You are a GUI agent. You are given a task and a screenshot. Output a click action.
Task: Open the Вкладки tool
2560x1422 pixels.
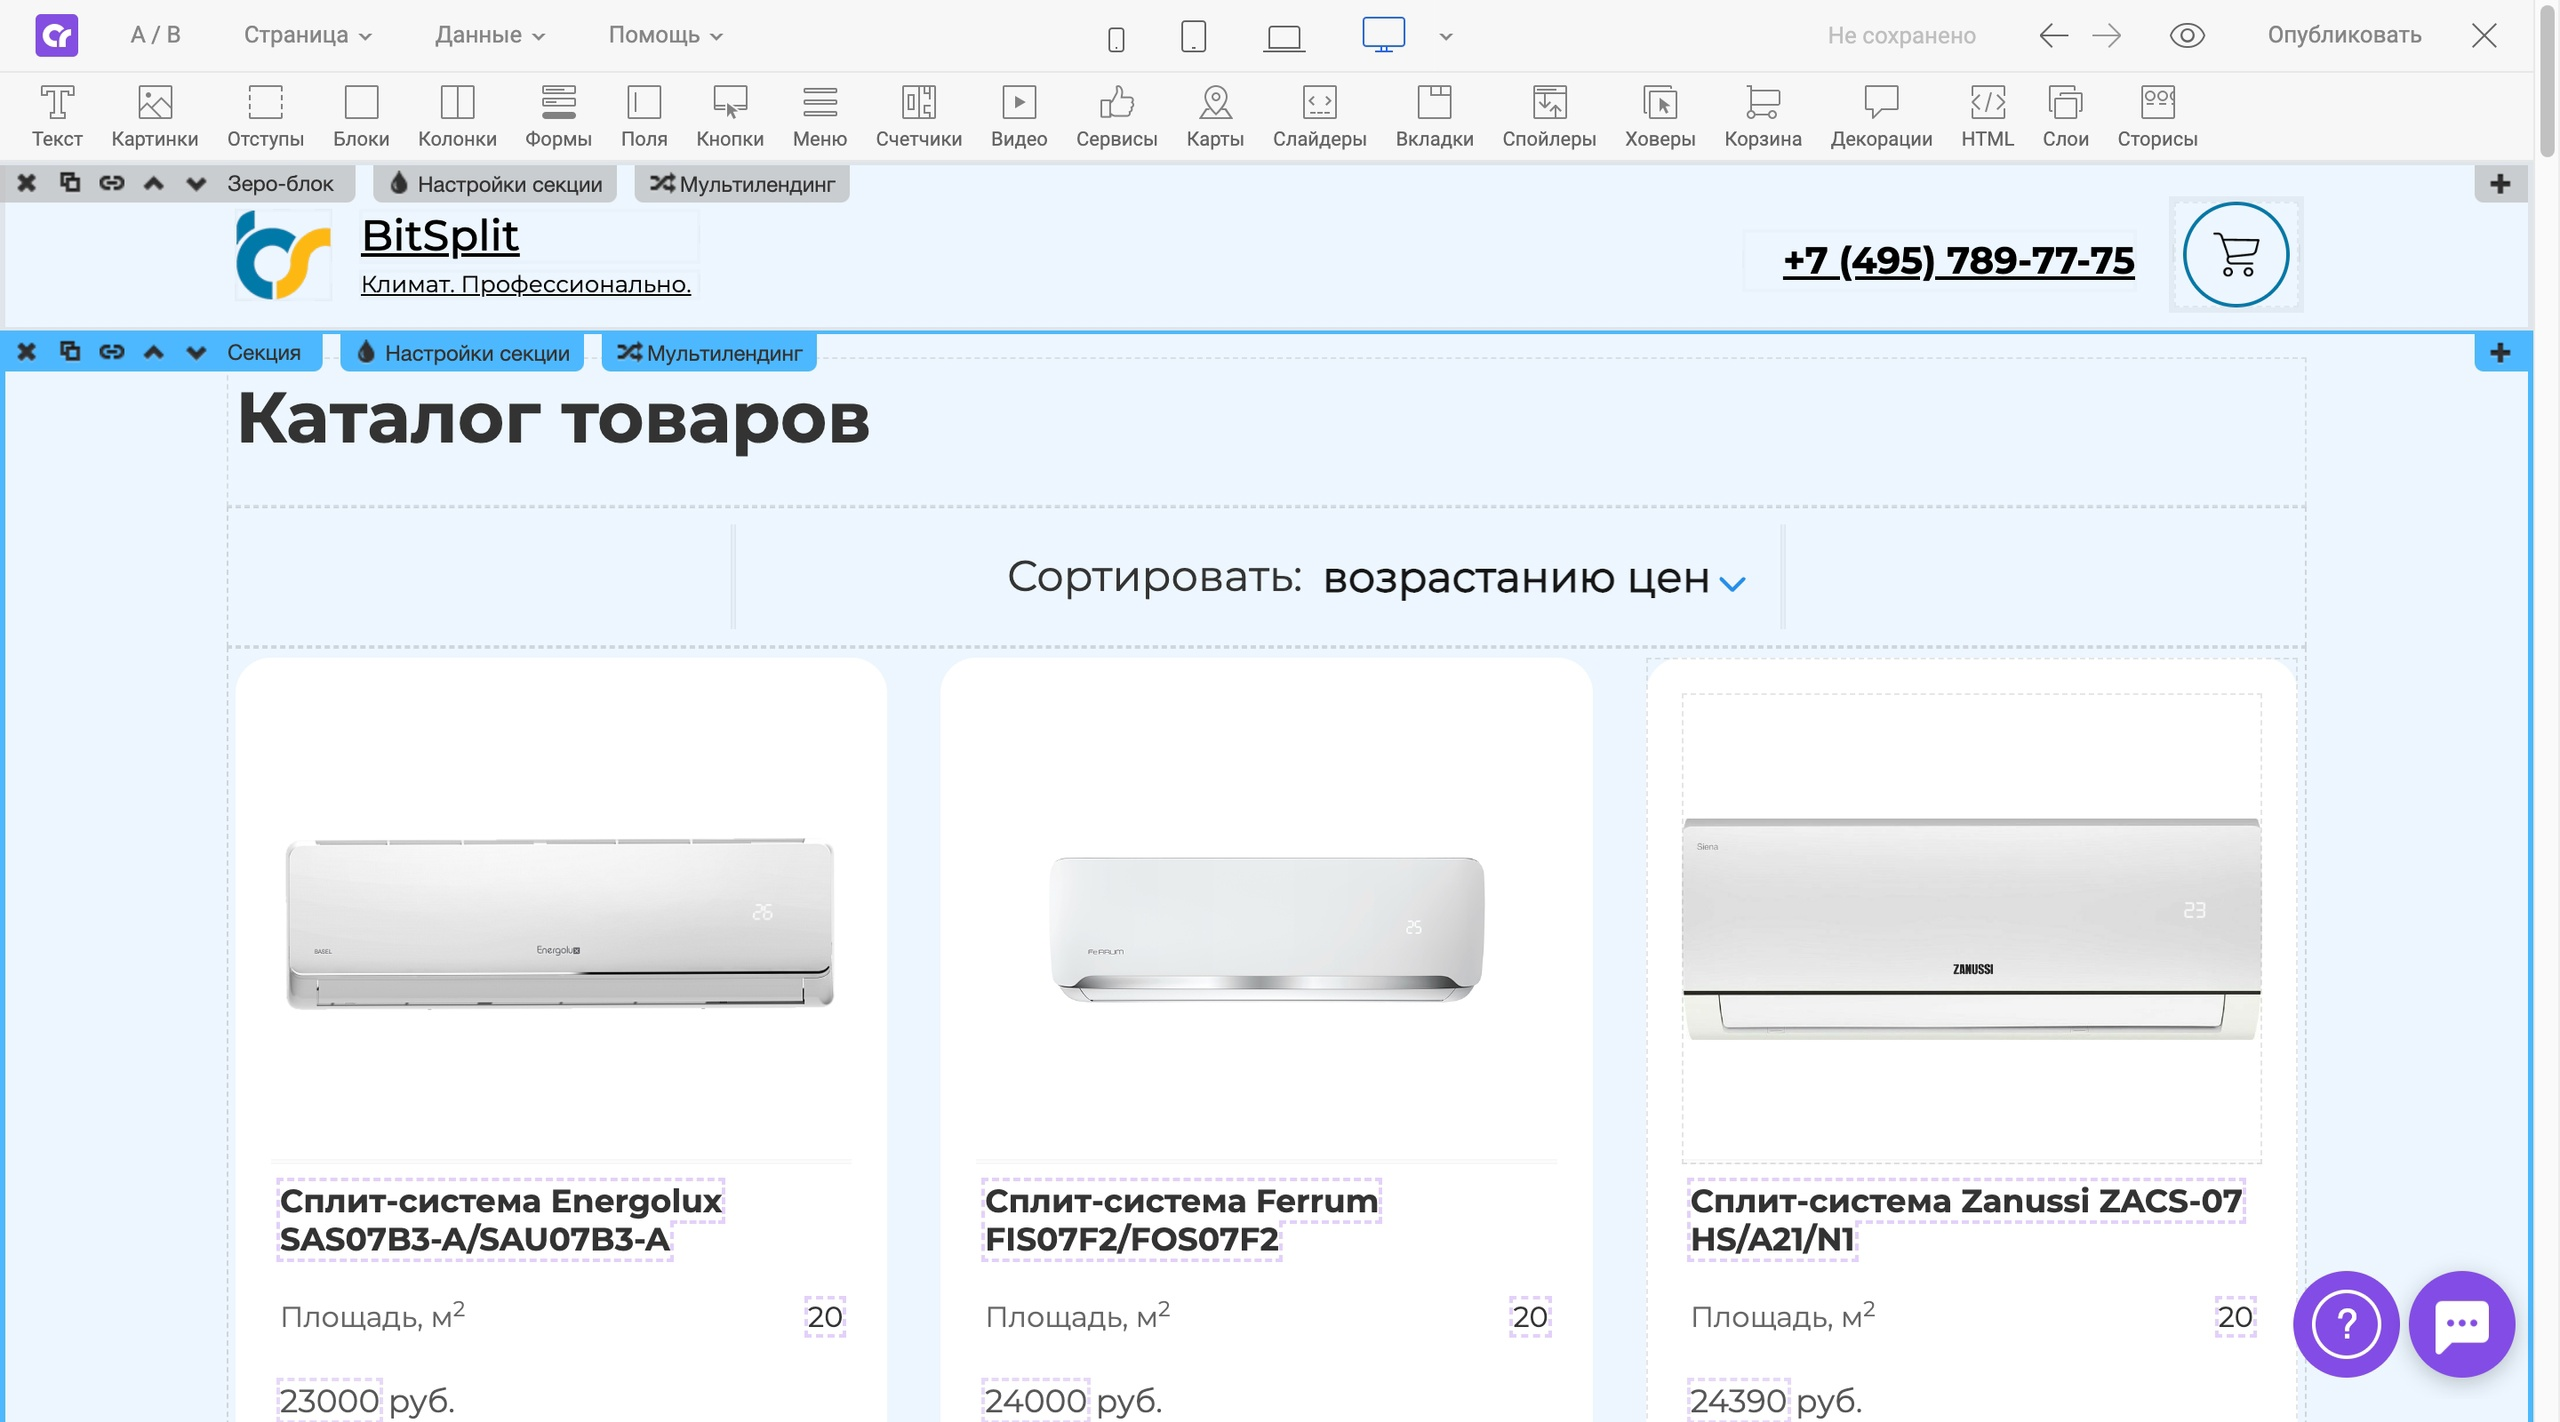pos(1434,116)
